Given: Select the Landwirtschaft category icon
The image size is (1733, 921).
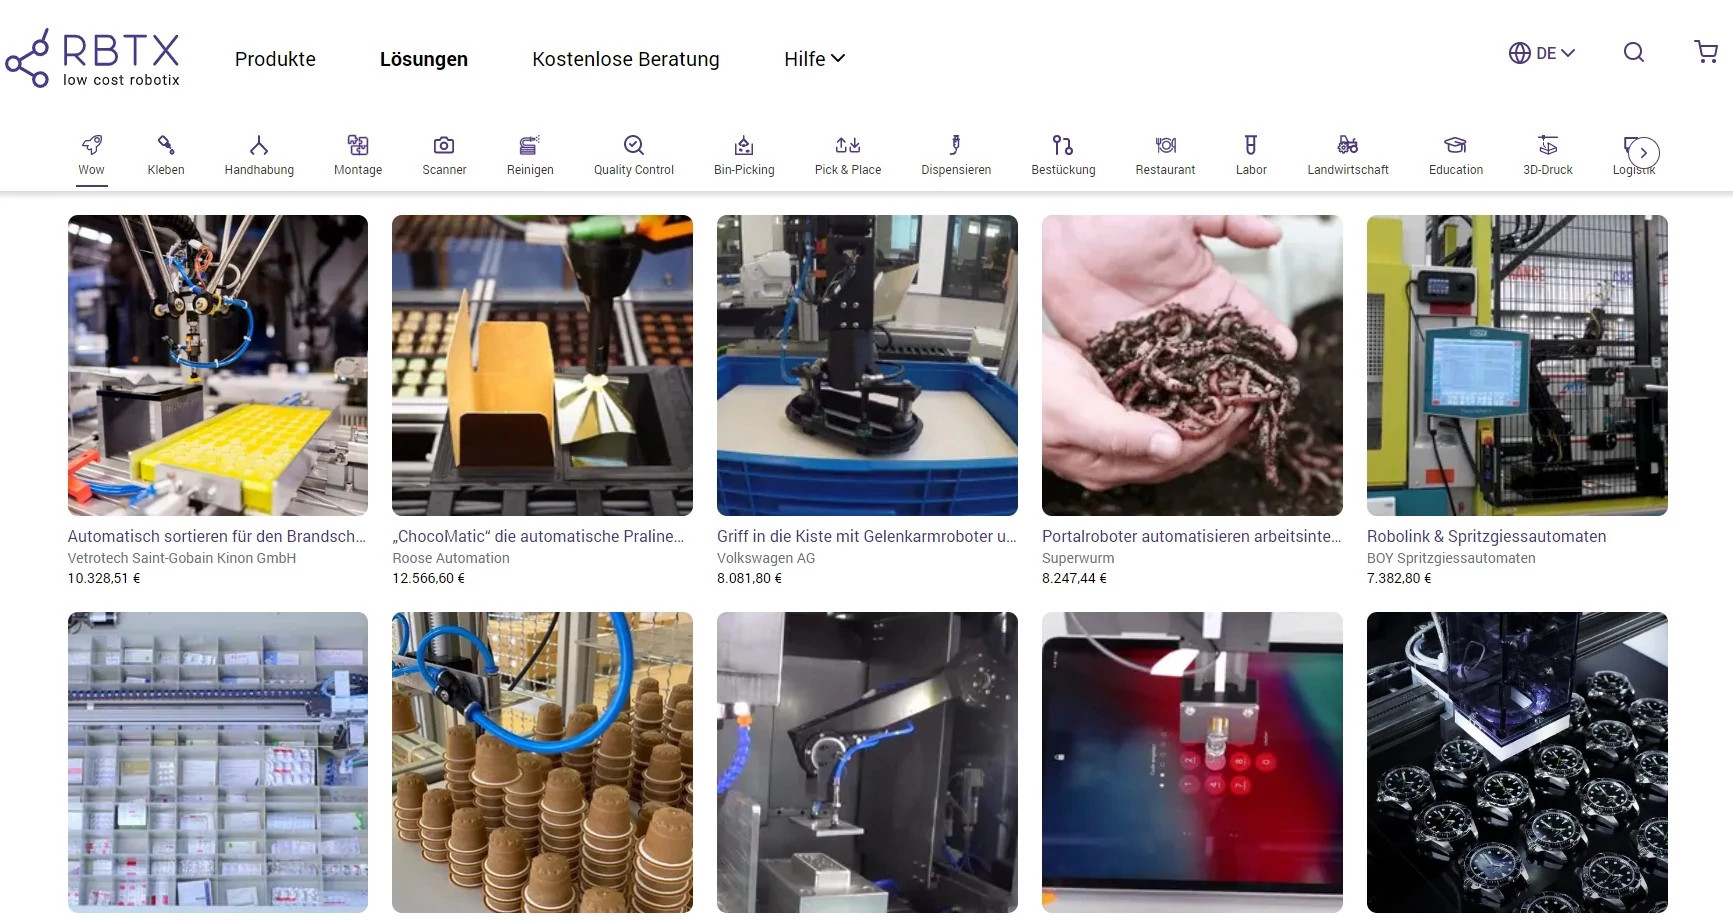Looking at the screenshot, I should 1347,152.
